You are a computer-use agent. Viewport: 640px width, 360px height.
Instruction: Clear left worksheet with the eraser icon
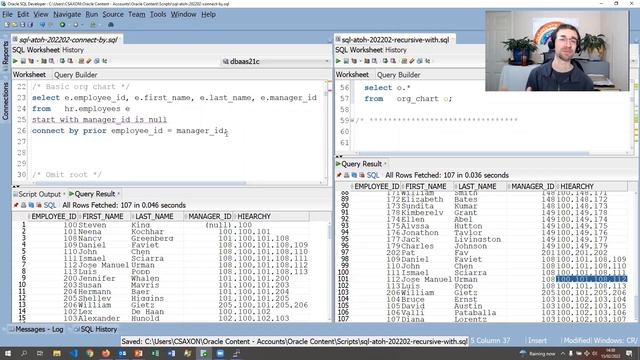[89, 61]
